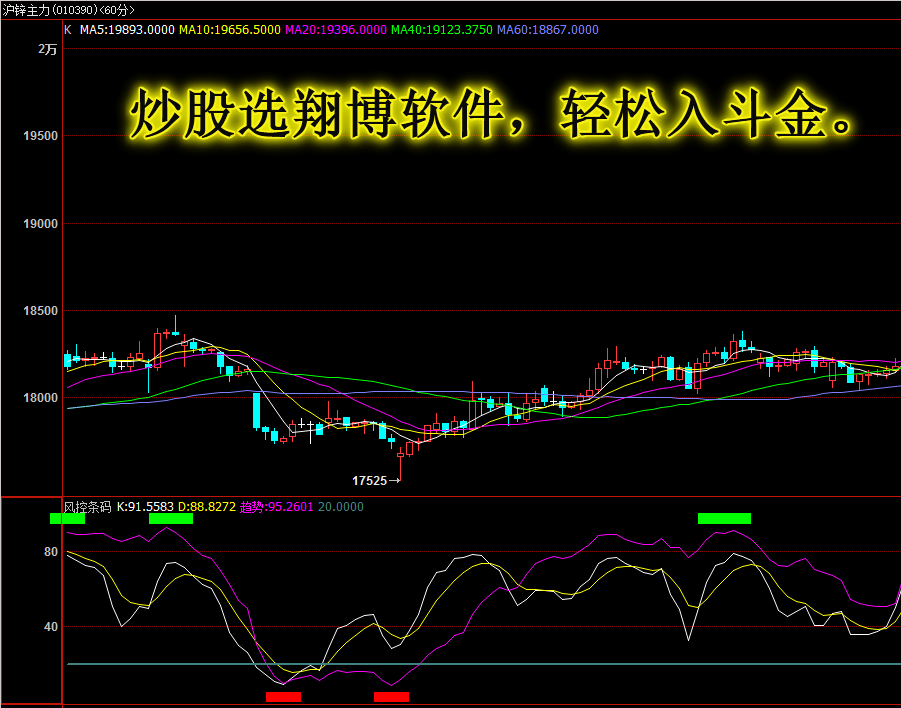Select the MA40:19123.3750 legend entry
901x708 pixels.
441,30
